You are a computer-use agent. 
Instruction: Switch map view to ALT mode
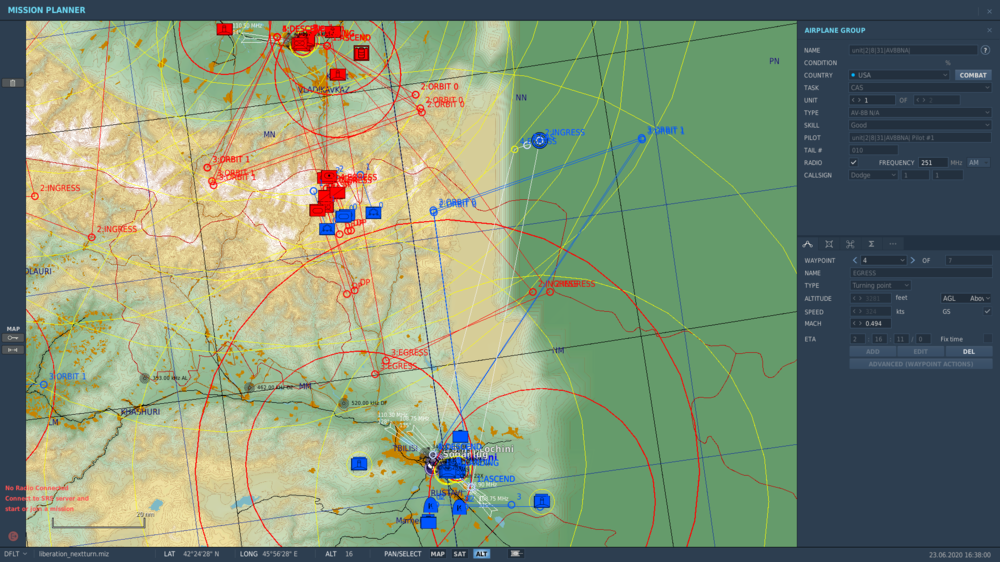(x=482, y=554)
